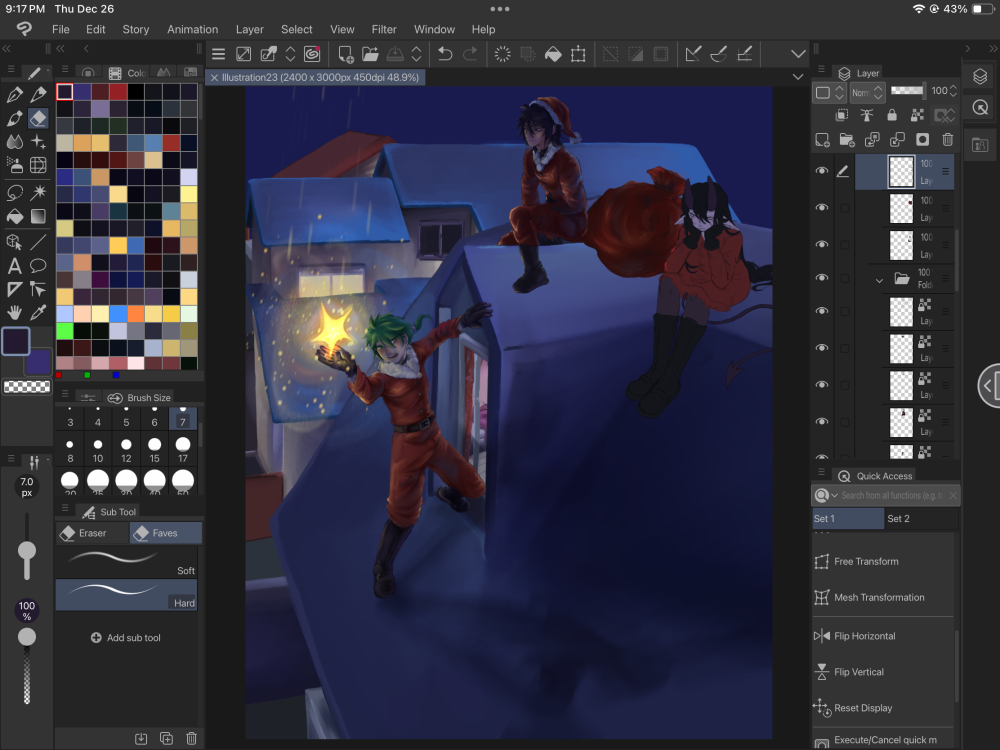The image size is (1000, 750).
Task: Open the Filter menu
Action: click(x=383, y=29)
